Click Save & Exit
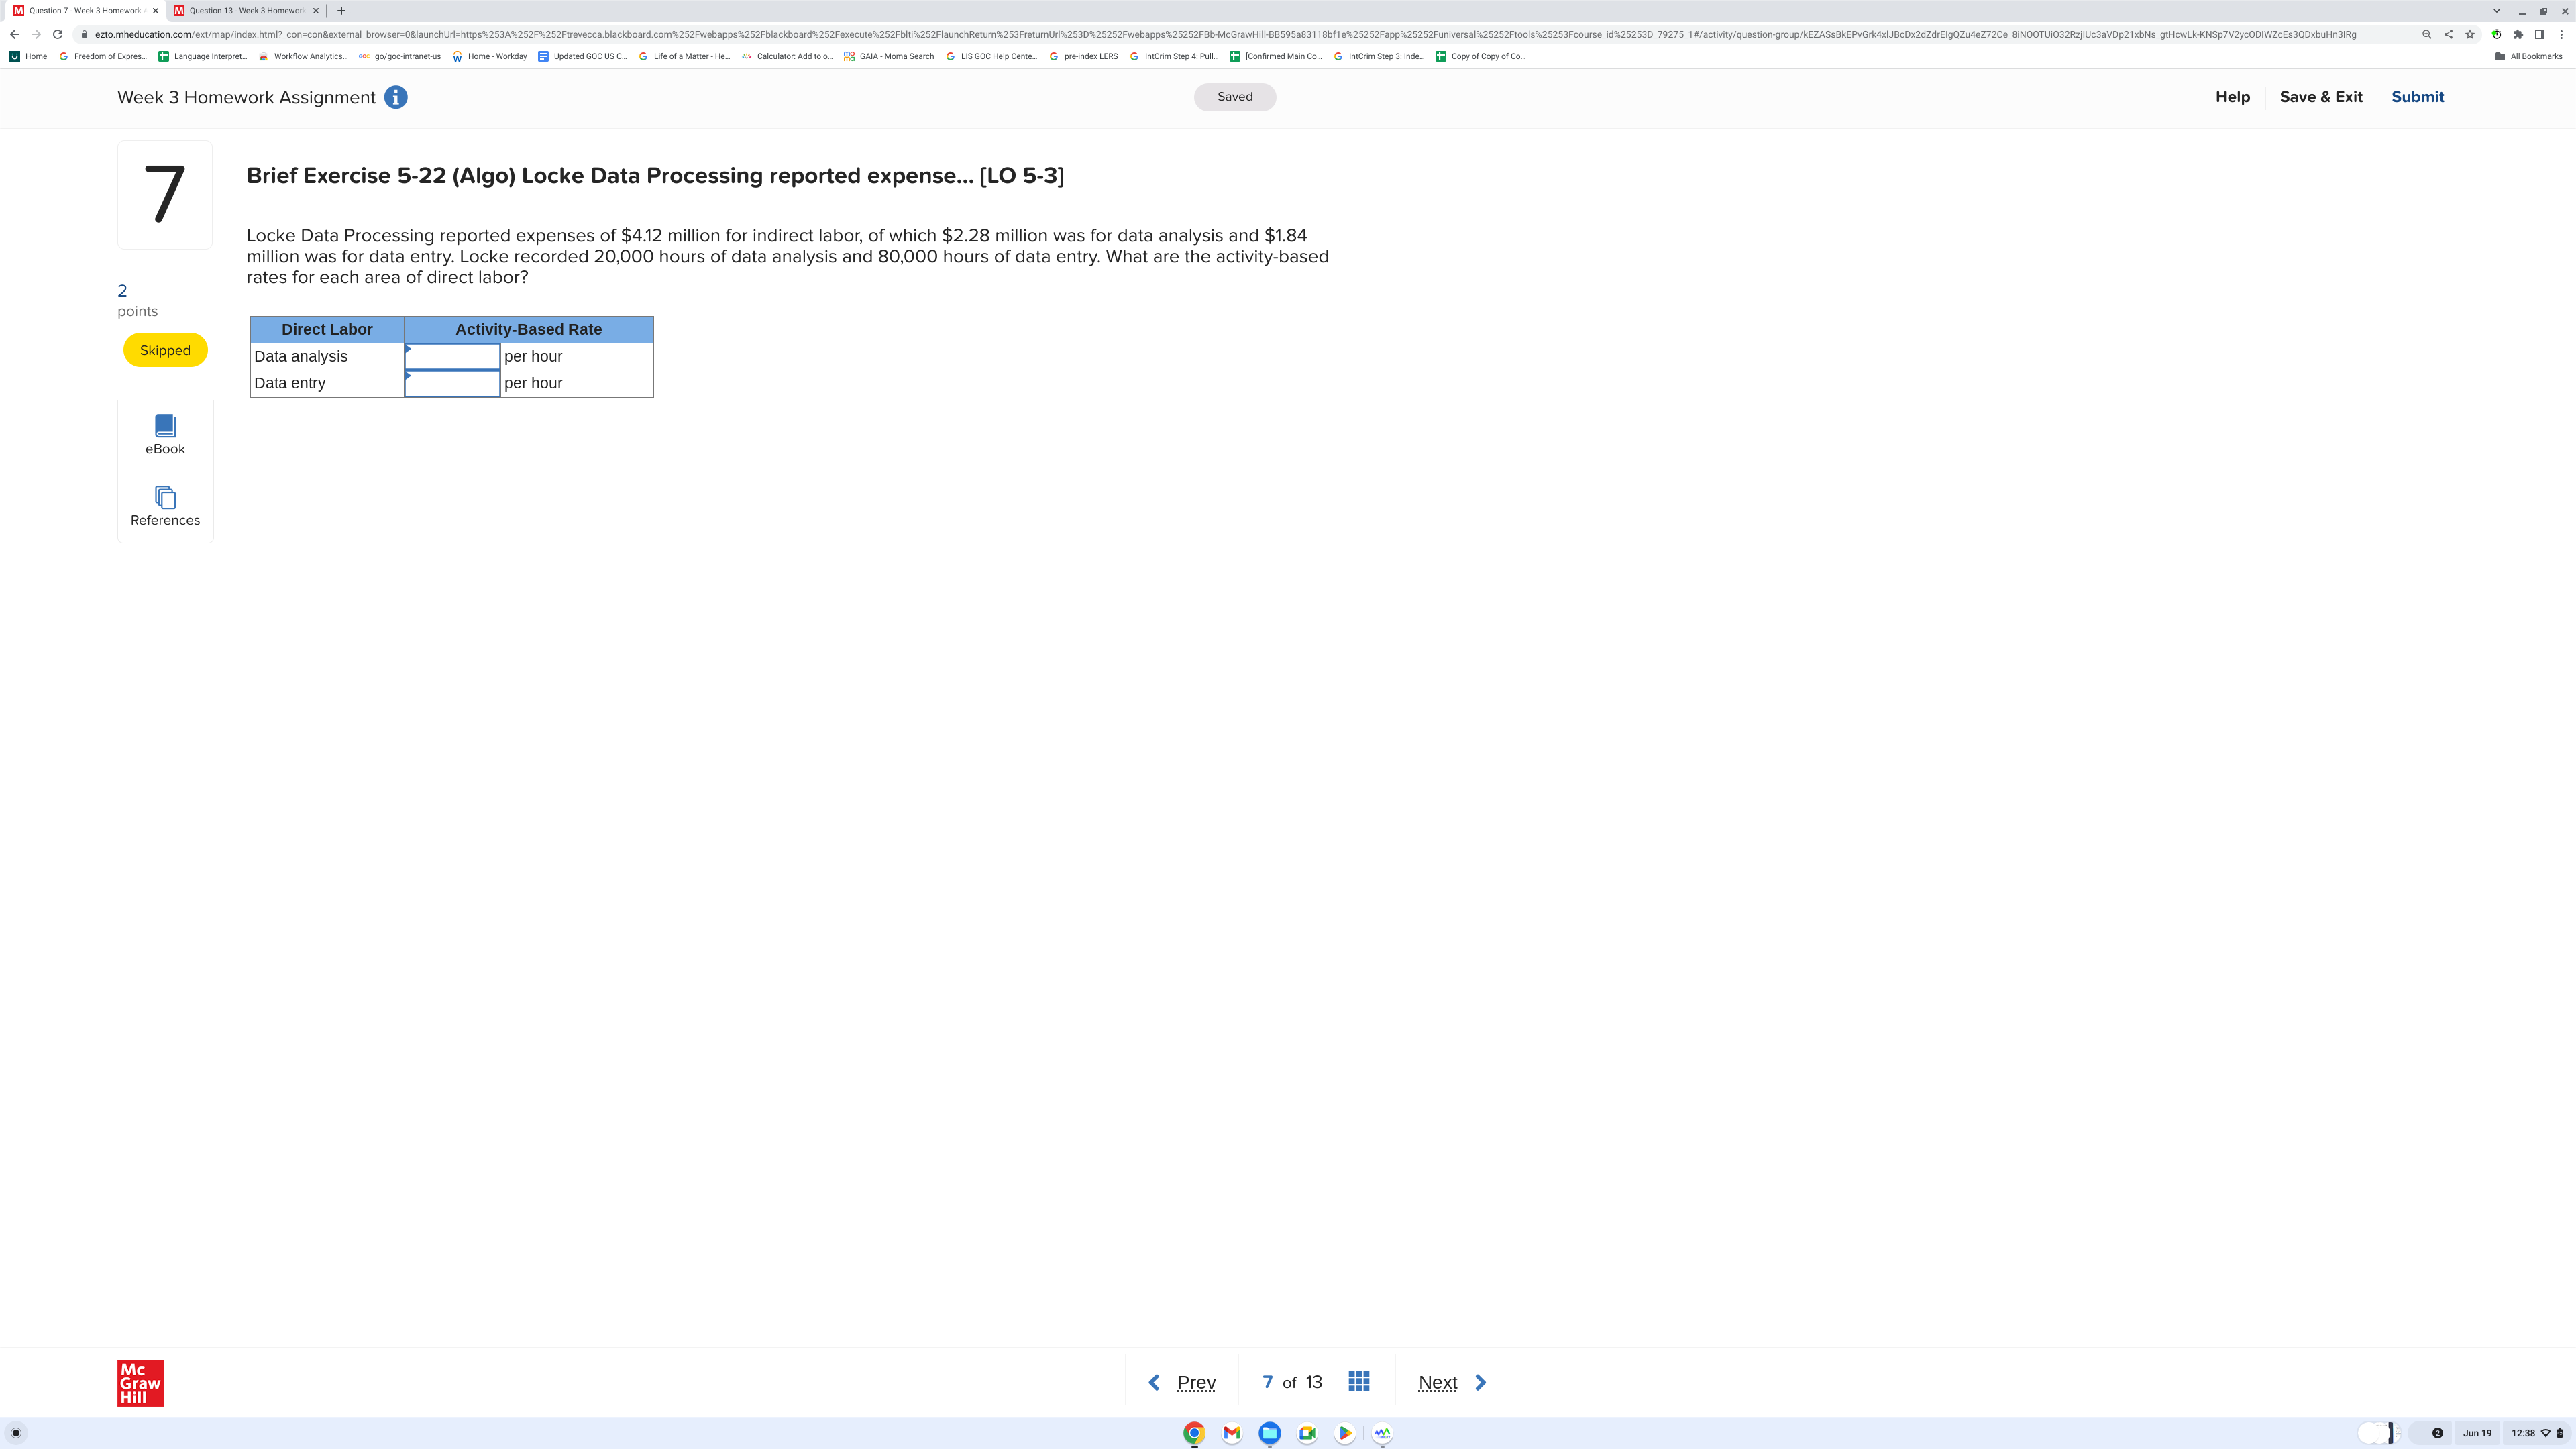Image resolution: width=2576 pixels, height=1449 pixels. tap(2320, 97)
